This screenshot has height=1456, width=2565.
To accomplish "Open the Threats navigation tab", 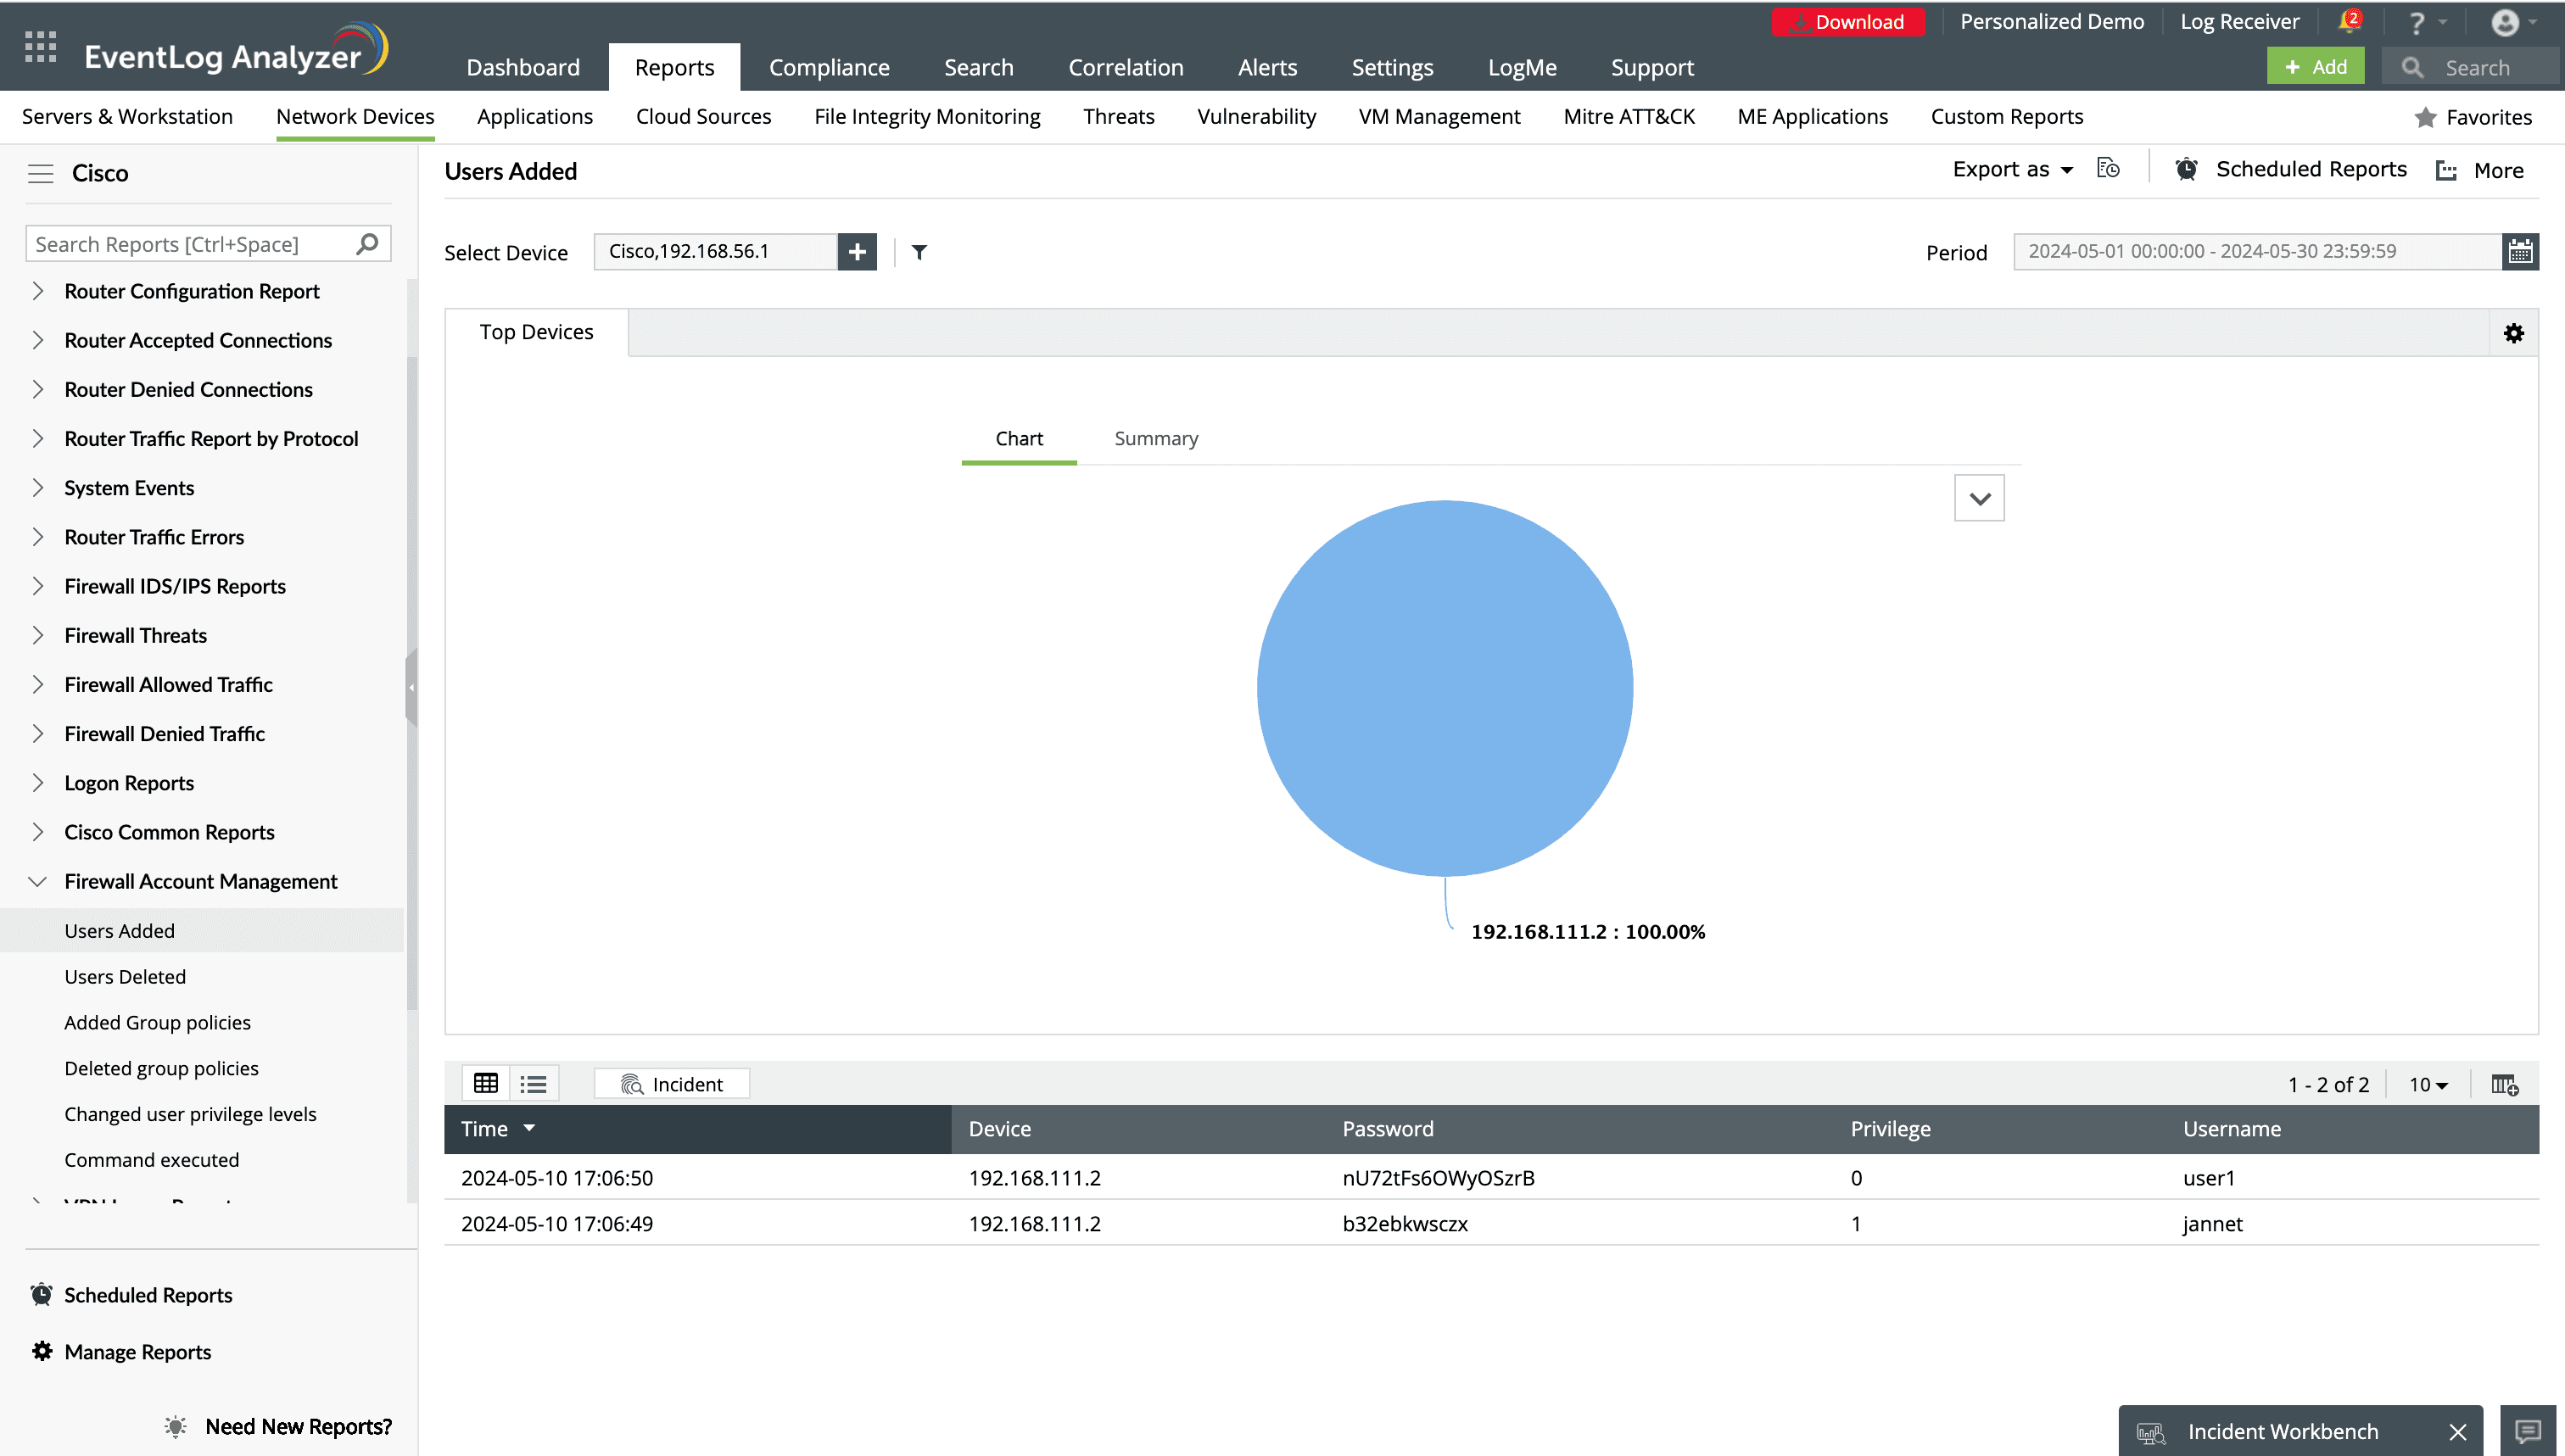I will [1118, 116].
